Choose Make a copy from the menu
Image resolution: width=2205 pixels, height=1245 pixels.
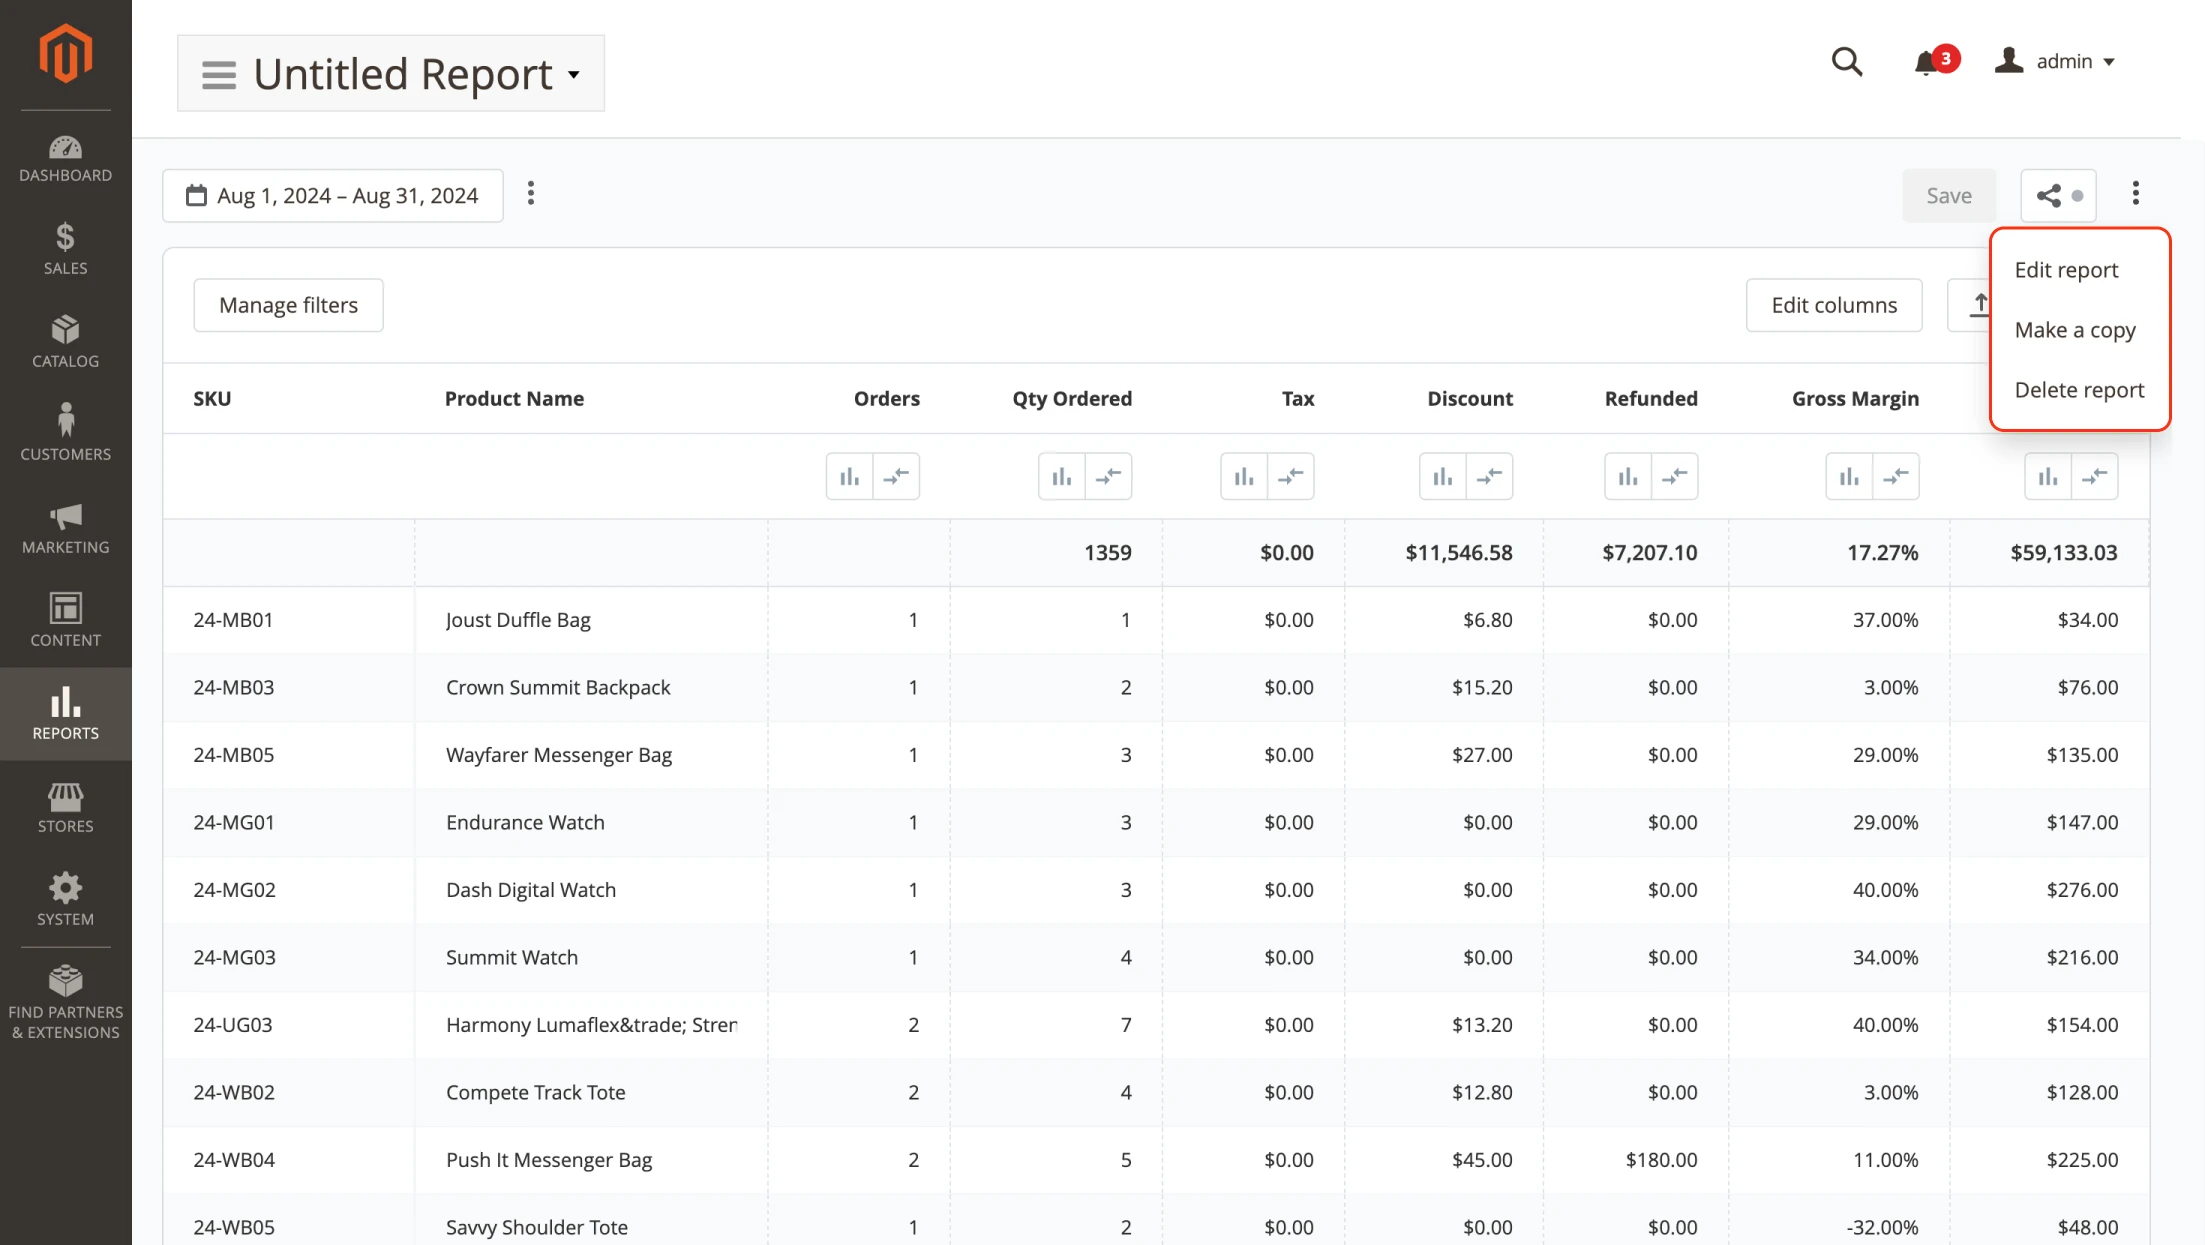(x=2076, y=330)
